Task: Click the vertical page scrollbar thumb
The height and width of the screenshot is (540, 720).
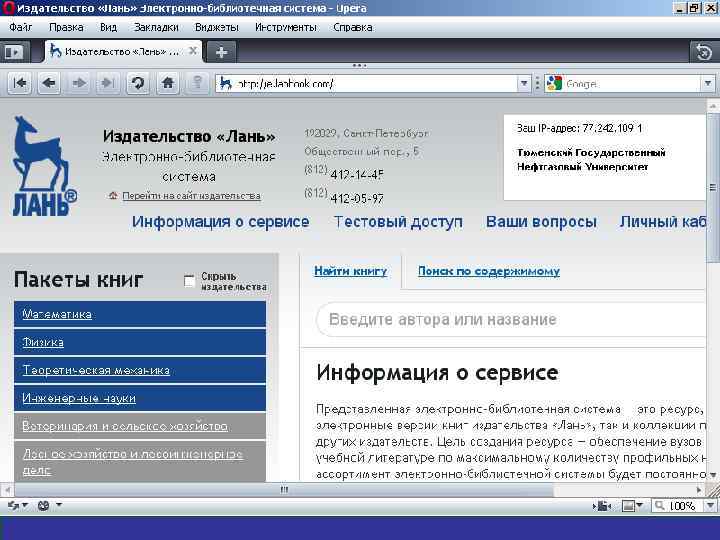Action: 713,187
